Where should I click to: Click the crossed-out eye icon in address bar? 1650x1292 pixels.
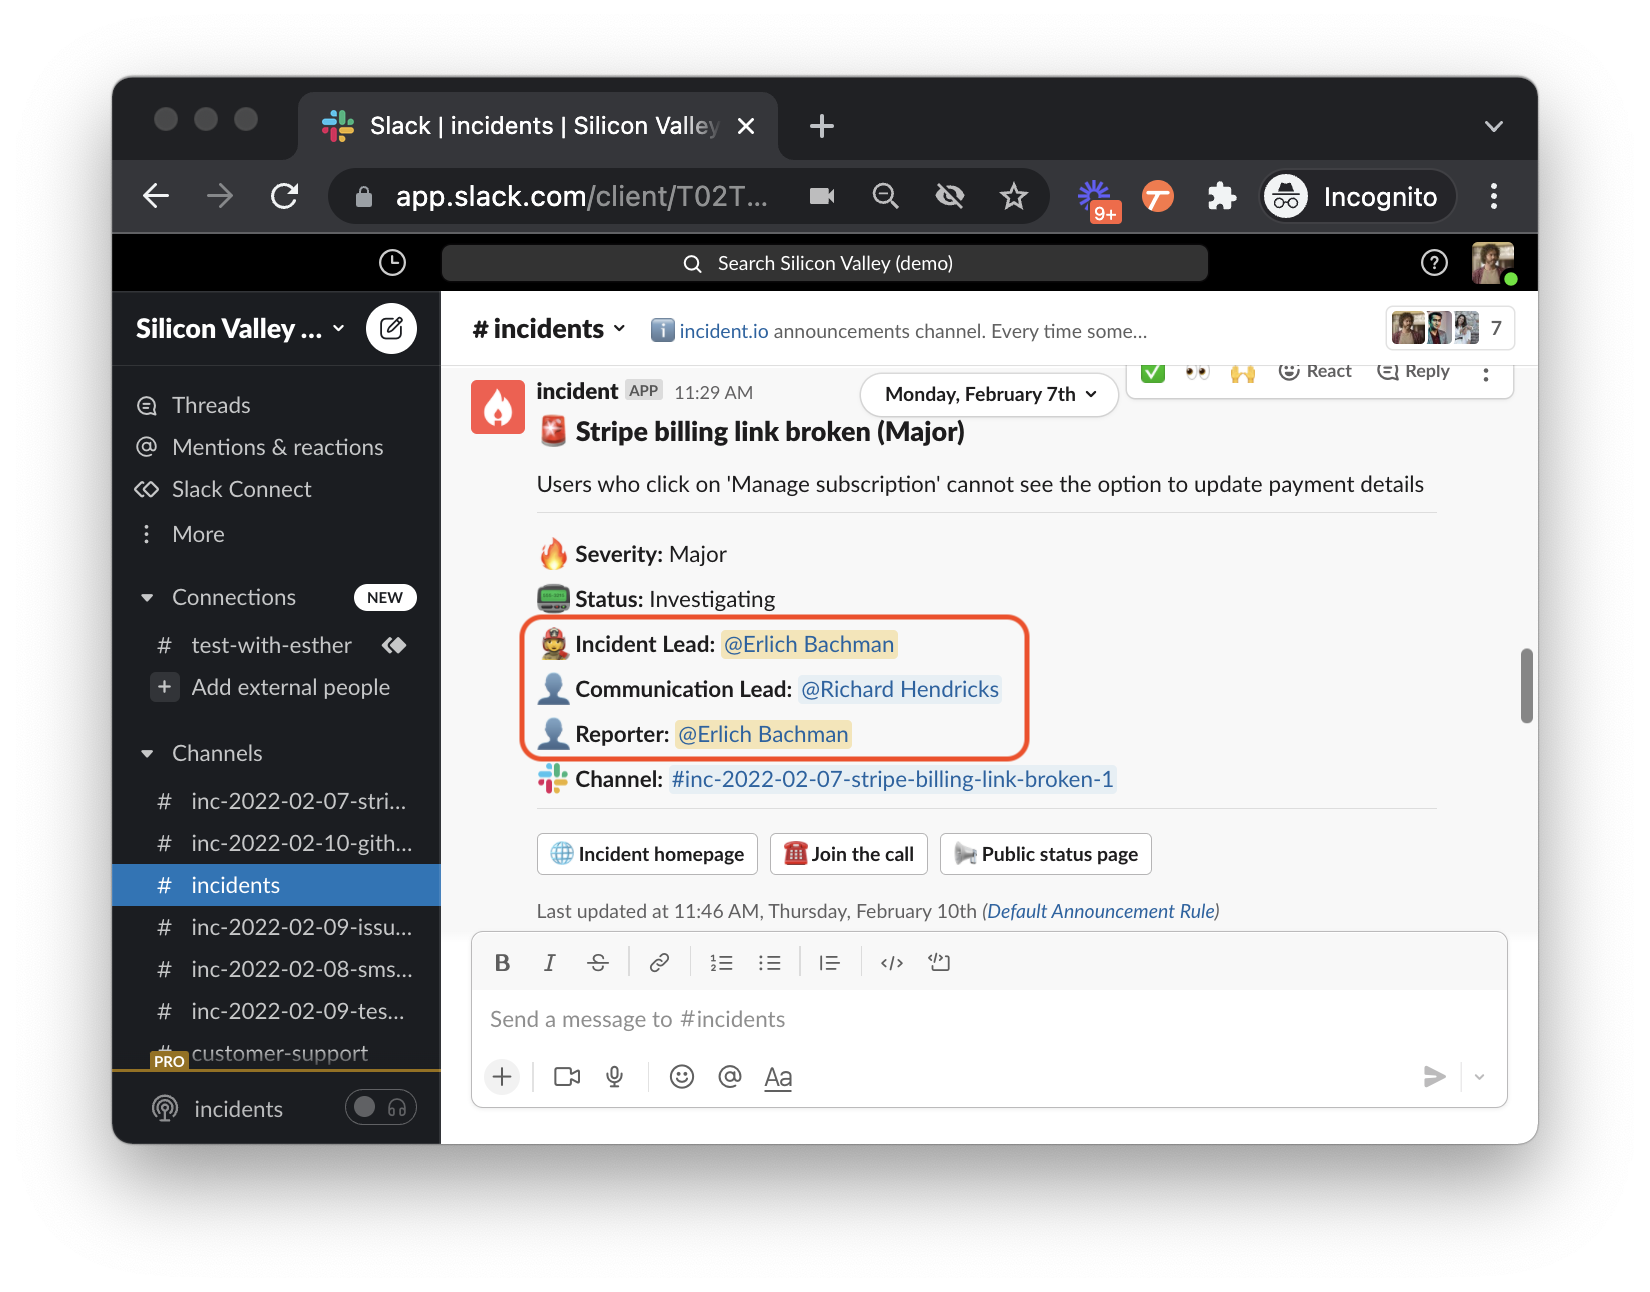click(x=950, y=196)
